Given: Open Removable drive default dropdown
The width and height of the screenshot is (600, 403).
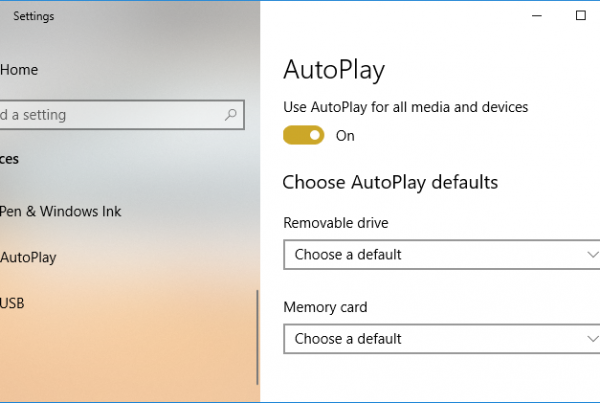Looking at the screenshot, I should pyautogui.click(x=442, y=255).
